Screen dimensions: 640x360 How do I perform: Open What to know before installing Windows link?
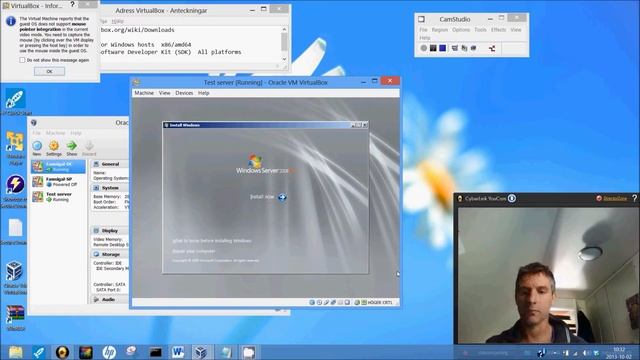(x=212, y=241)
